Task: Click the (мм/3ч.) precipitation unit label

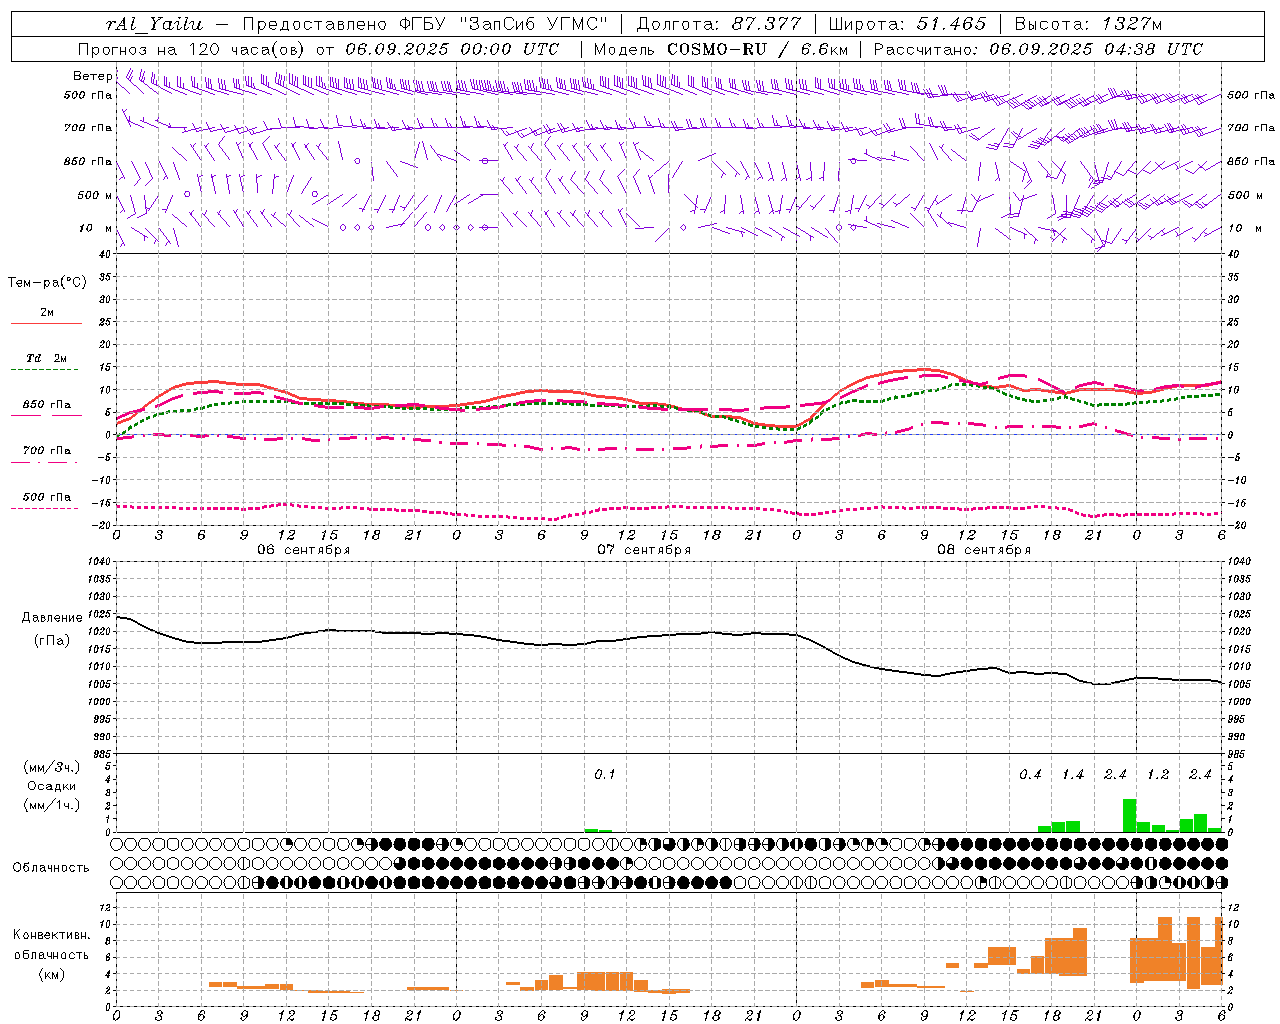Action: (x=51, y=767)
